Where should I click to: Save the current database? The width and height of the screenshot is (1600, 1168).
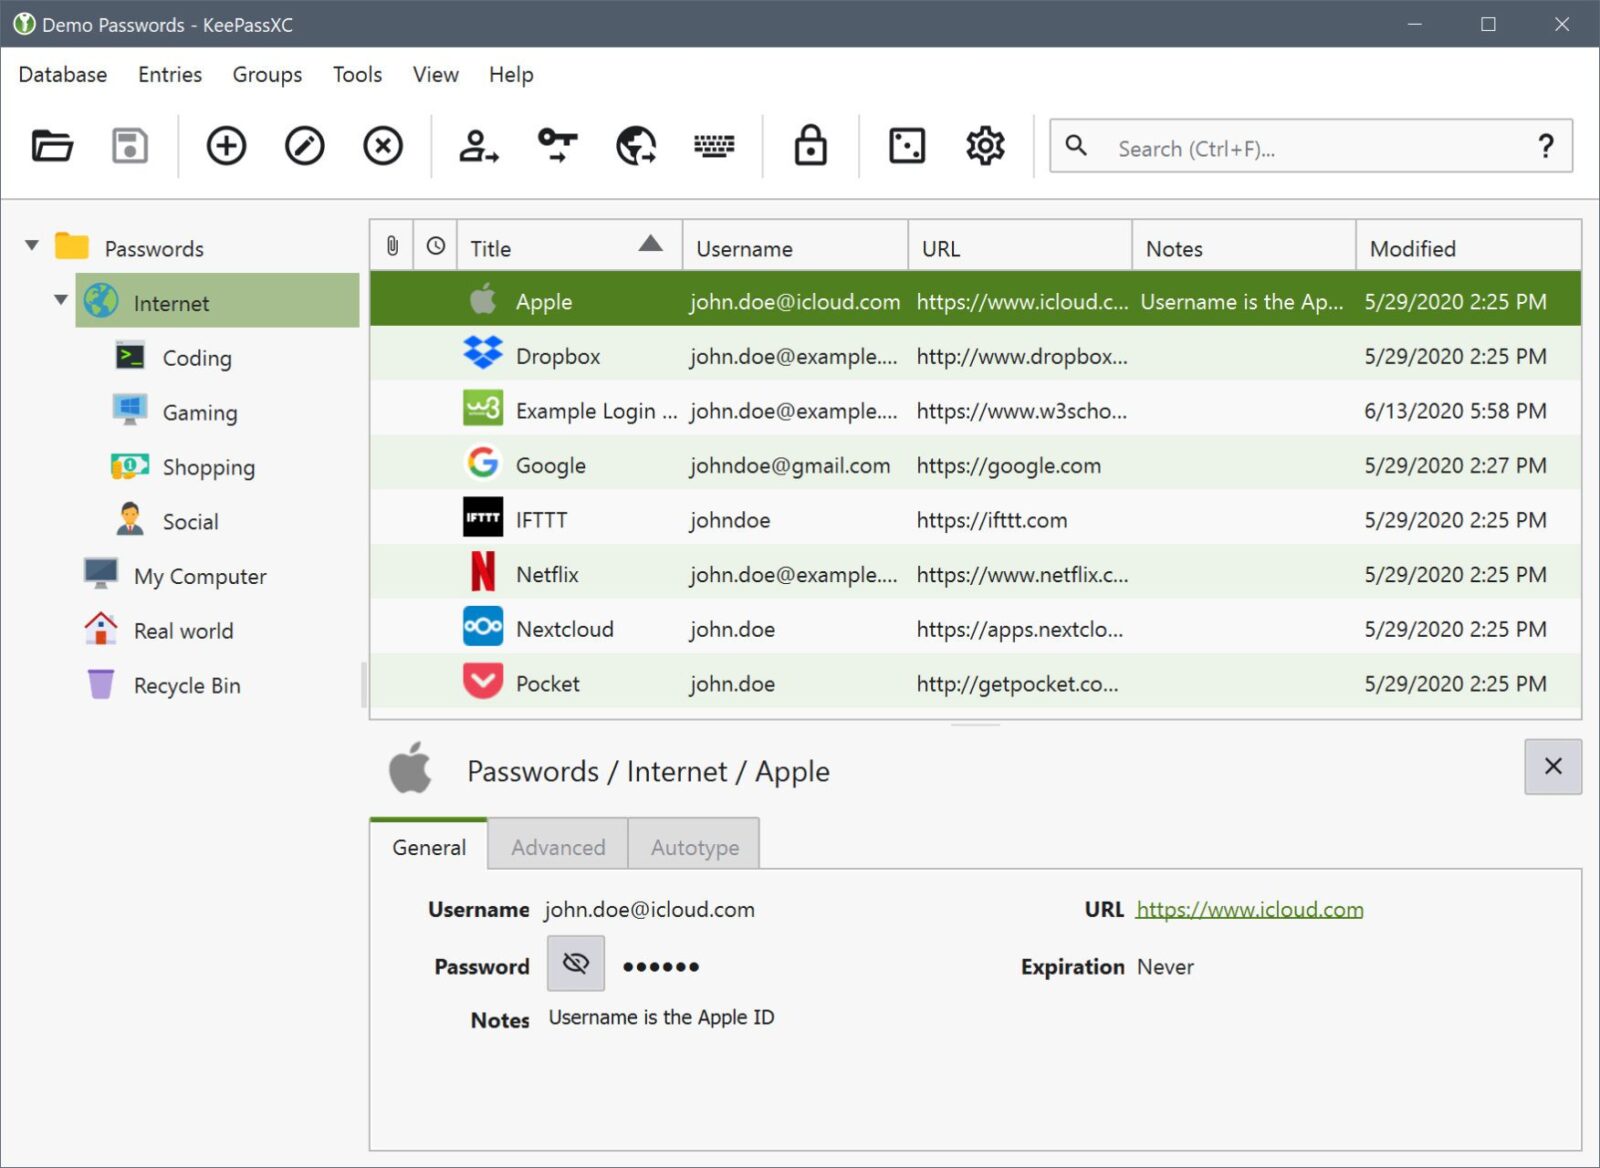[x=128, y=145]
